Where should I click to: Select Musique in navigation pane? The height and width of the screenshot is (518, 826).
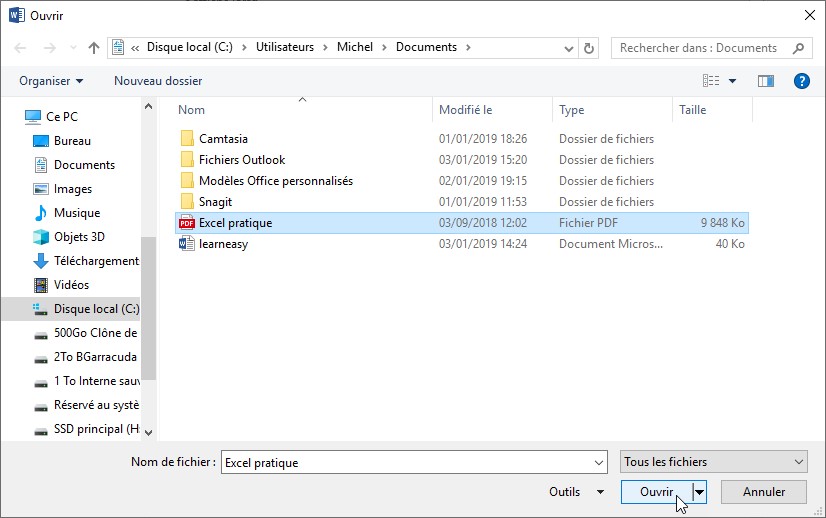click(x=76, y=213)
